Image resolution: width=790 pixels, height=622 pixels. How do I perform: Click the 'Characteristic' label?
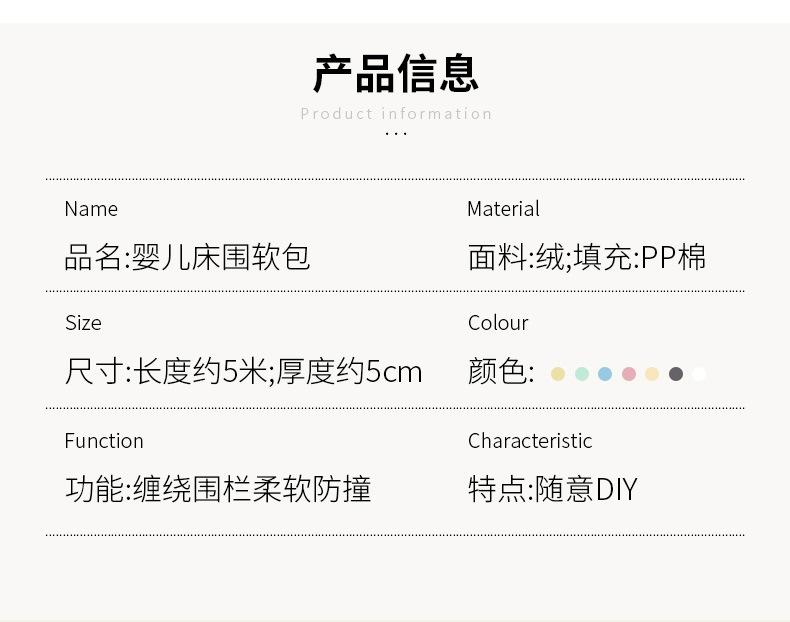point(530,441)
